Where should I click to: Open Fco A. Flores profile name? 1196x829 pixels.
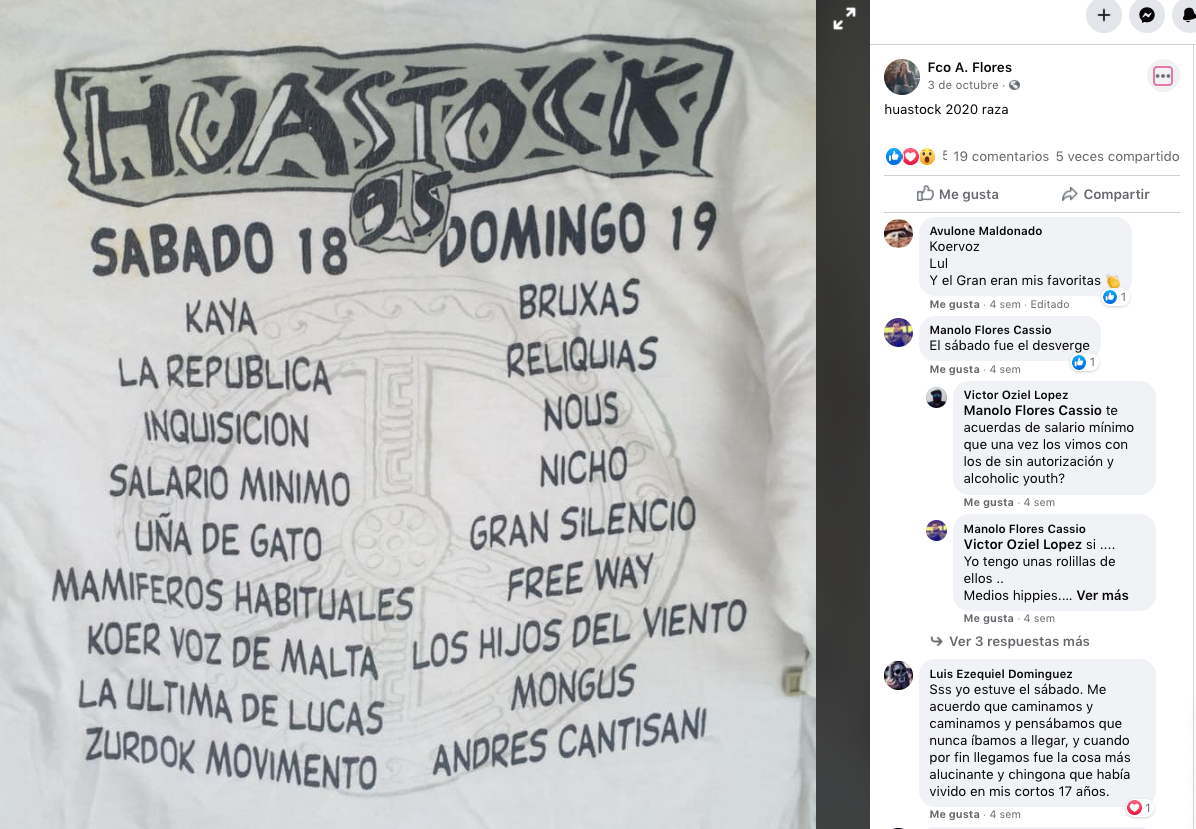pyautogui.click(x=969, y=67)
